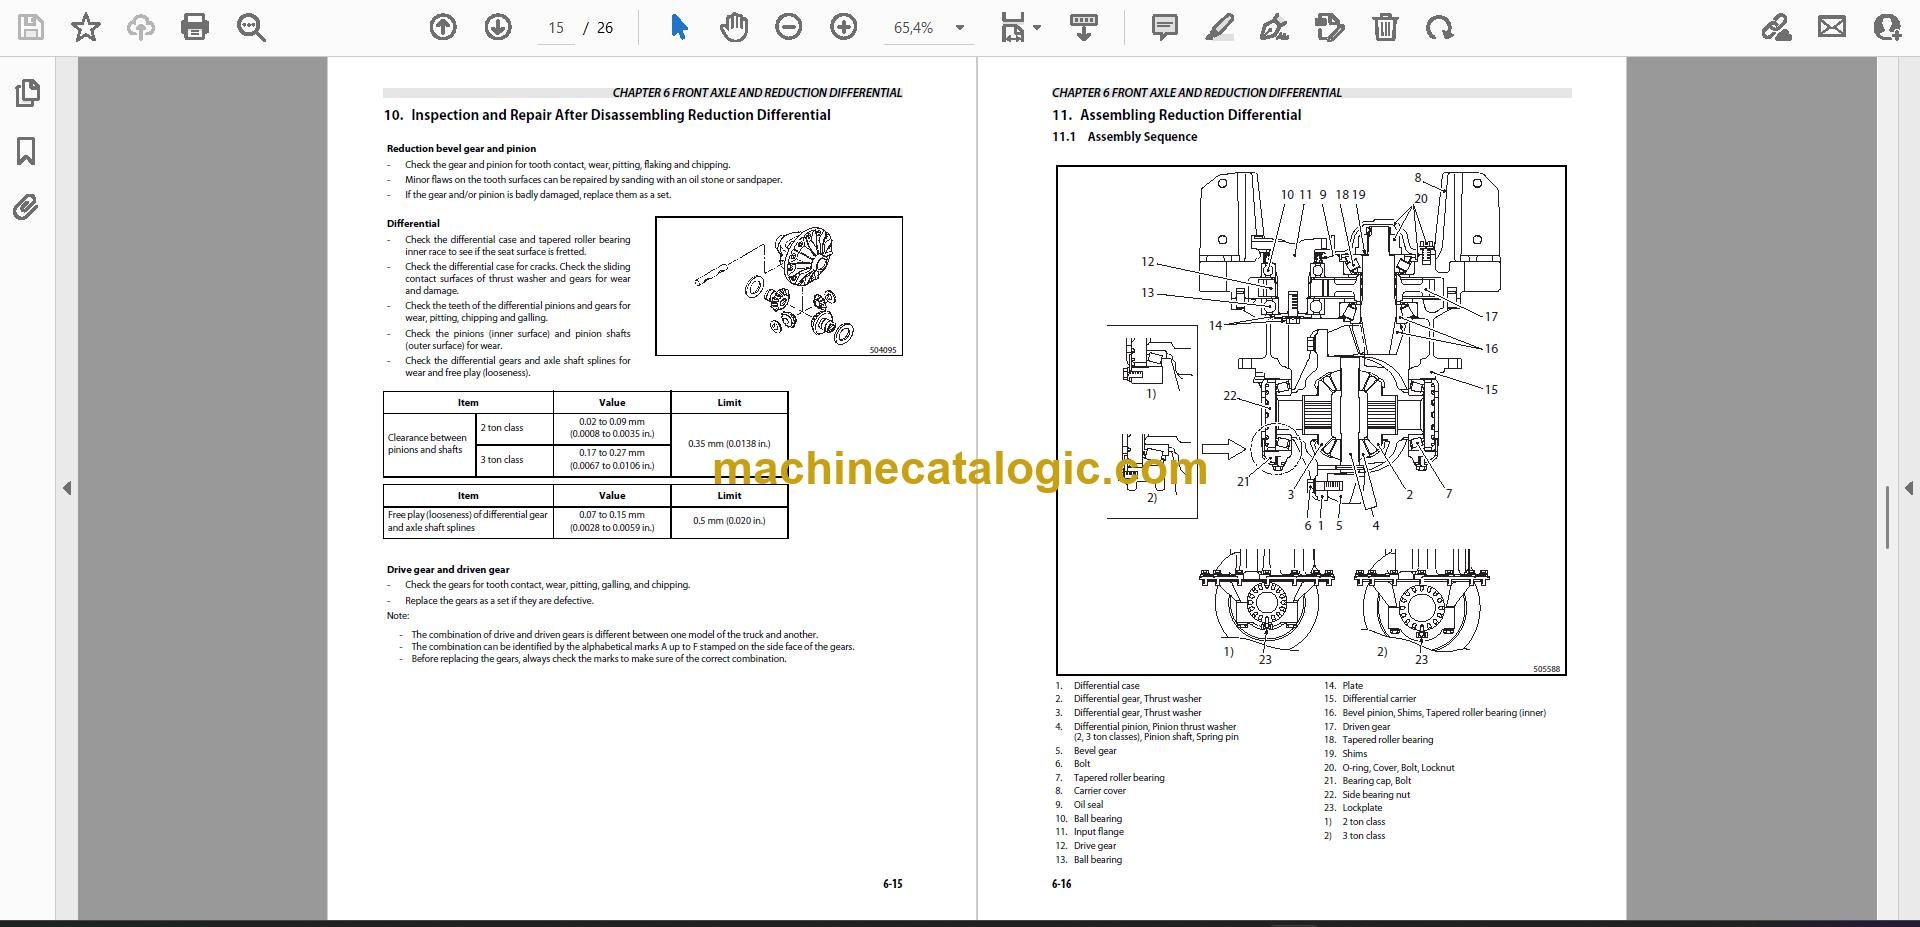
Task: Expand the page fit options dropdown
Action: tap(1020, 28)
